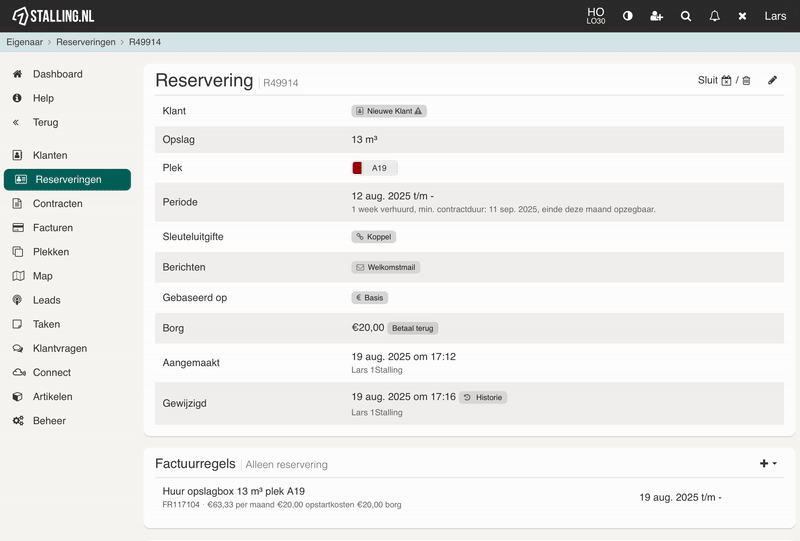Send the Welkomstmail message
Viewport: 800px width, 541px height.
click(x=386, y=267)
